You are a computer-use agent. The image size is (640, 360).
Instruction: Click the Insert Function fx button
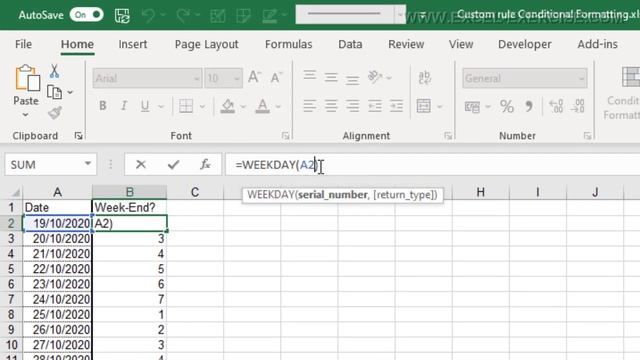pos(205,164)
